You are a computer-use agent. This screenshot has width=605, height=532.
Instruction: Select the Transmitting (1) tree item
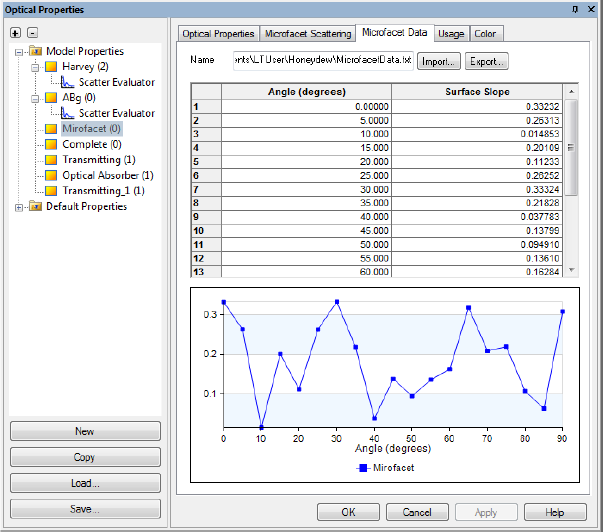pos(99,160)
